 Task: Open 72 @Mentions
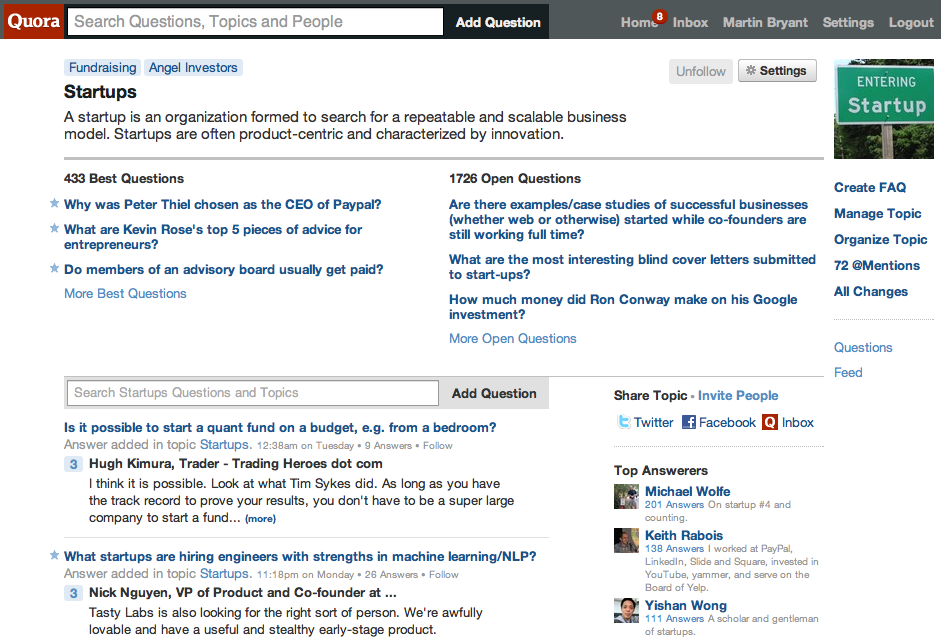877,265
